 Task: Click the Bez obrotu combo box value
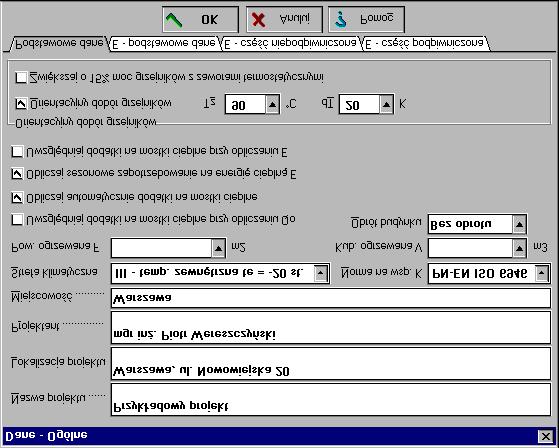pos(471,225)
